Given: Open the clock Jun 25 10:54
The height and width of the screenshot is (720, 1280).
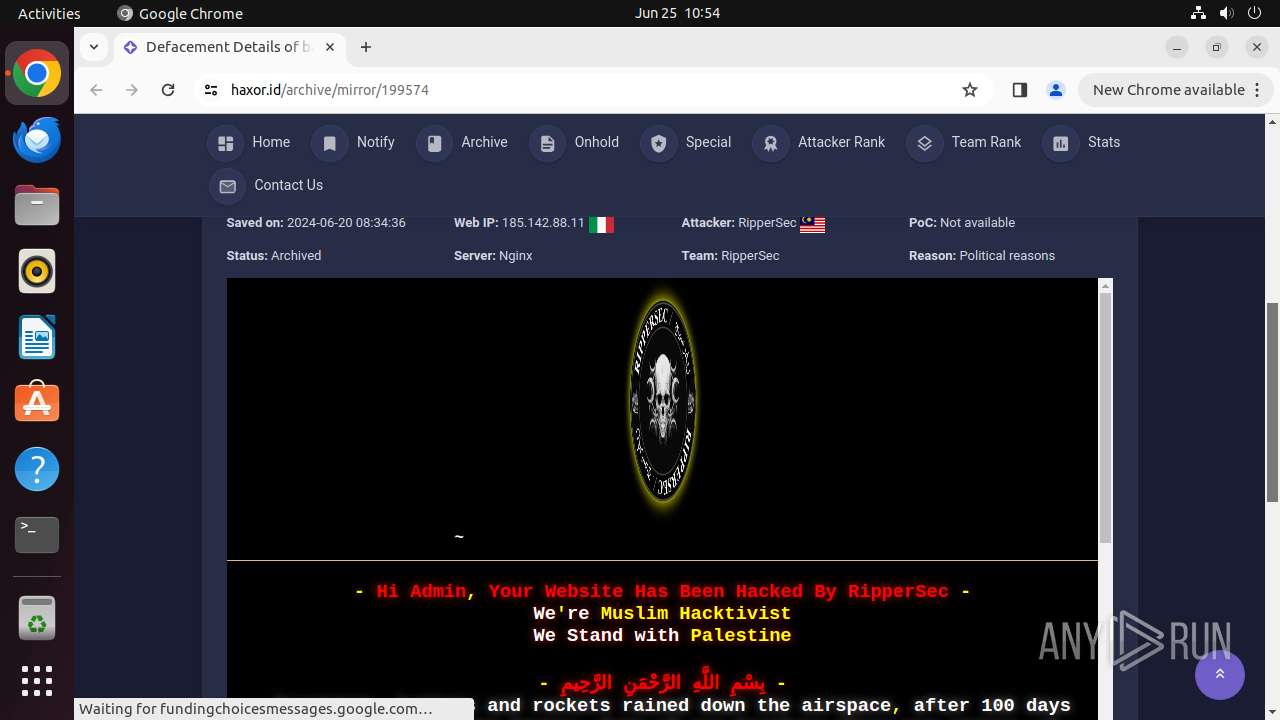Looking at the screenshot, I should click(x=677, y=13).
